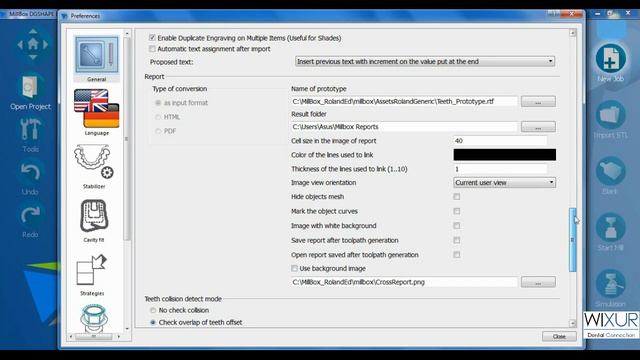Screen dimensions: 640x360
Task: Enable Automatic text assignment after import
Action: [152, 49]
